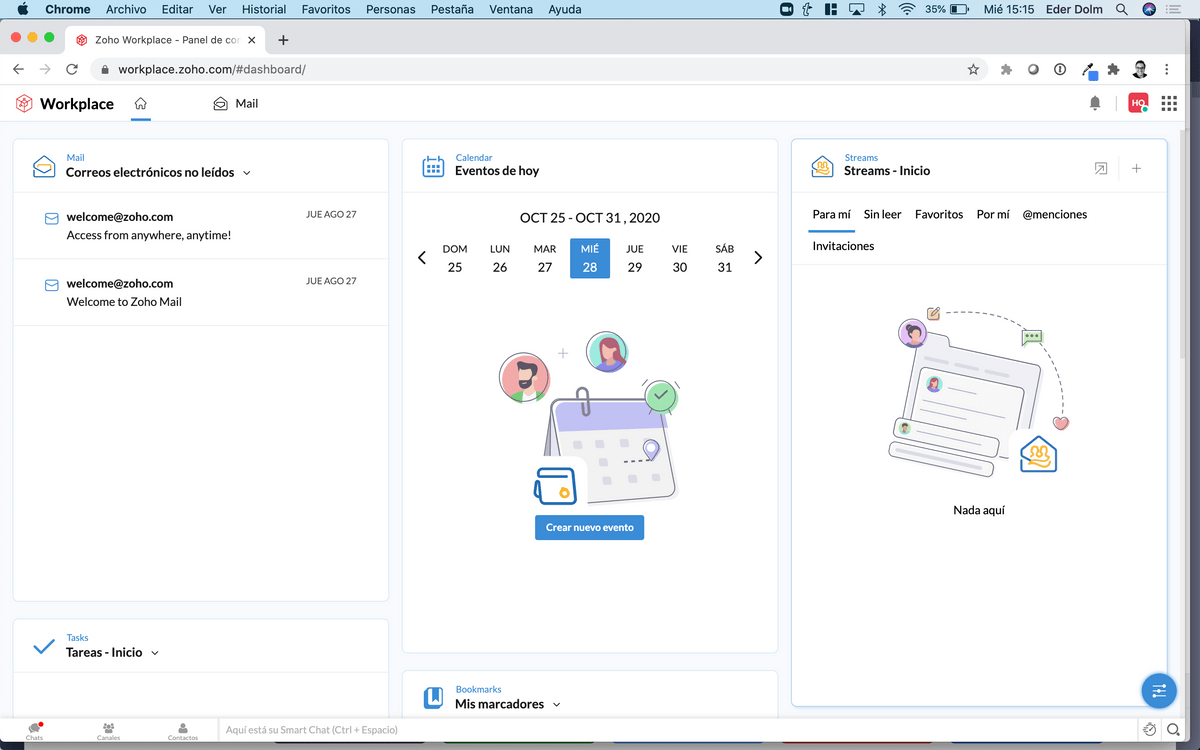Open Chrome extensions puzzle icon
Screen dimensions: 1200x750
point(1113,69)
